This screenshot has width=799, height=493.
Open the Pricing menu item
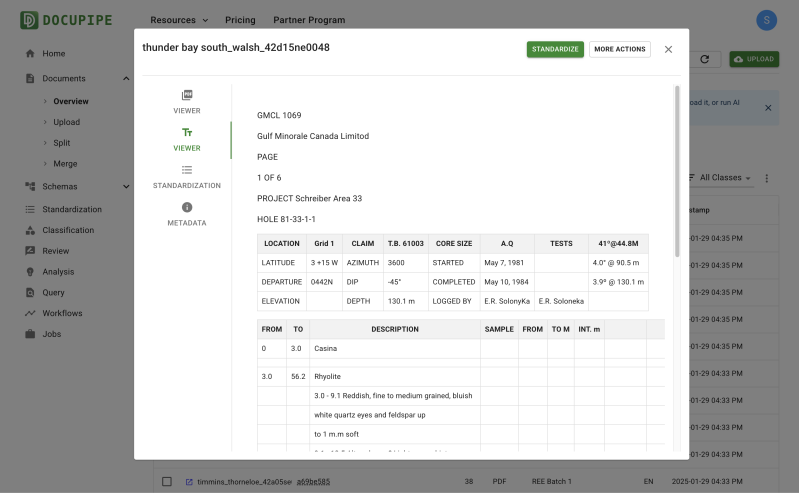(240, 20)
